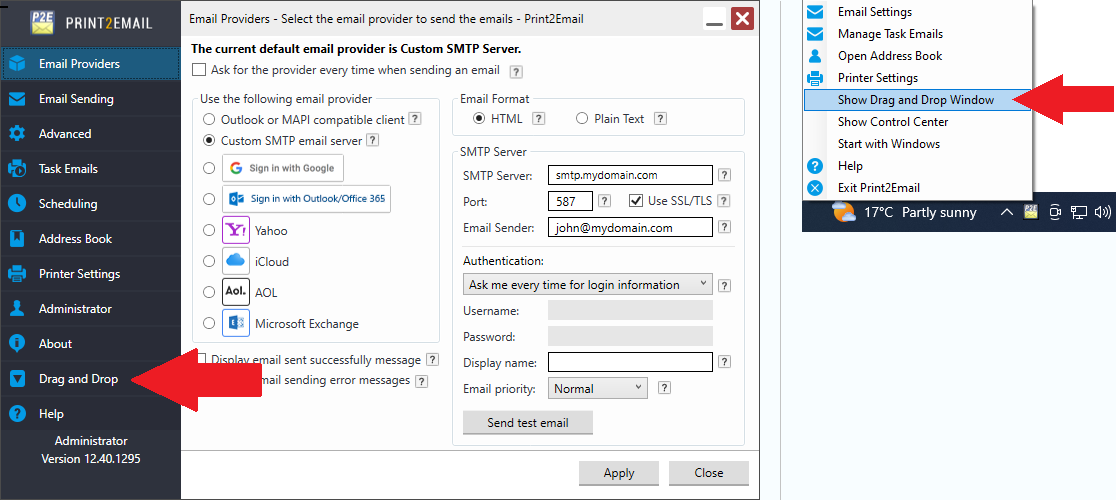Open Email Sending in the sidebar
Screen dimensions: 1116x500
click(76, 99)
